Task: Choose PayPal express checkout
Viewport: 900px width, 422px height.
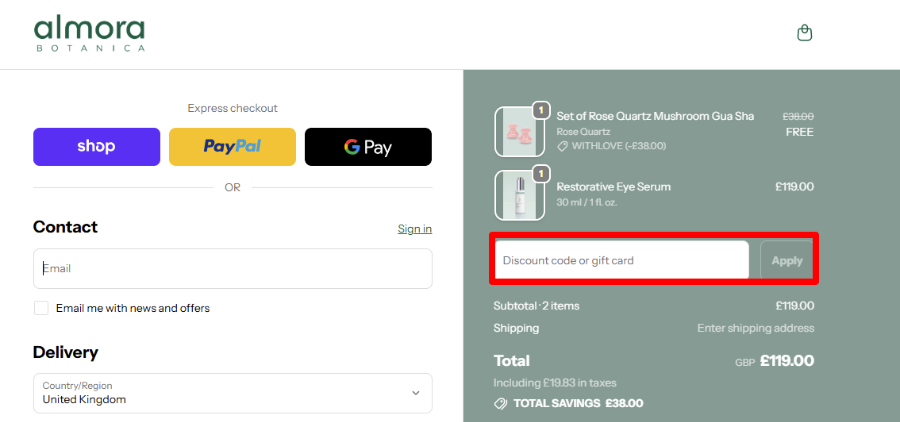Action: [x=232, y=147]
